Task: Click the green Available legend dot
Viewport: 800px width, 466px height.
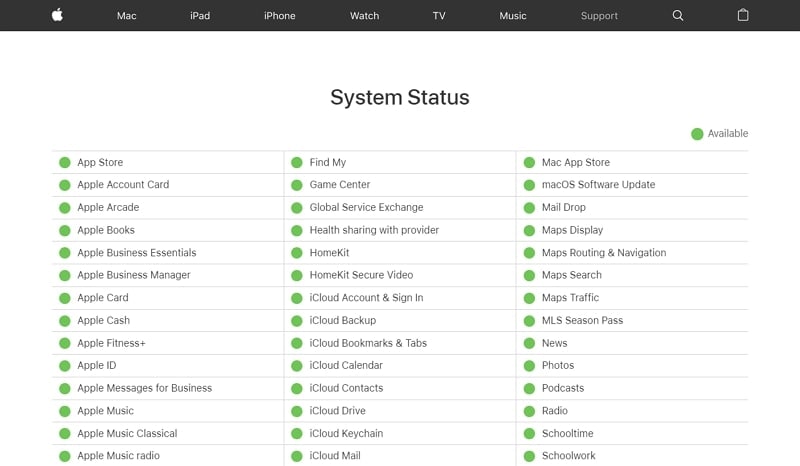Action: (697, 134)
